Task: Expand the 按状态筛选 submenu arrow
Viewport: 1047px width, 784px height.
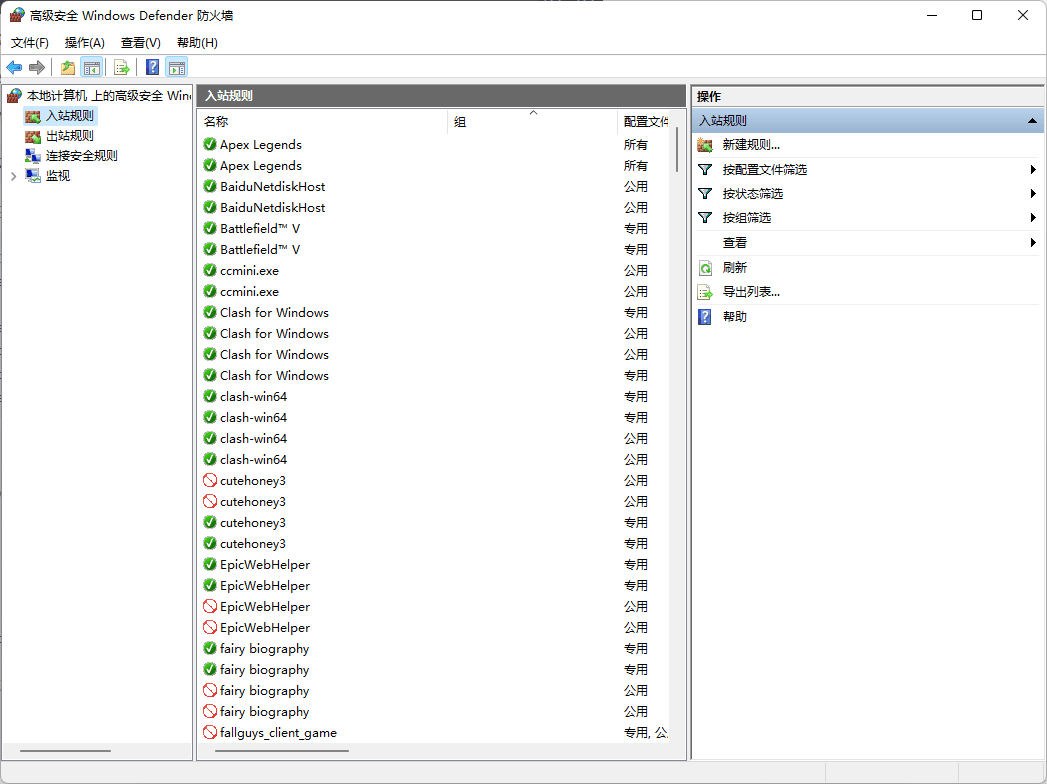Action: pyautogui.click(x=1033, y=194)
